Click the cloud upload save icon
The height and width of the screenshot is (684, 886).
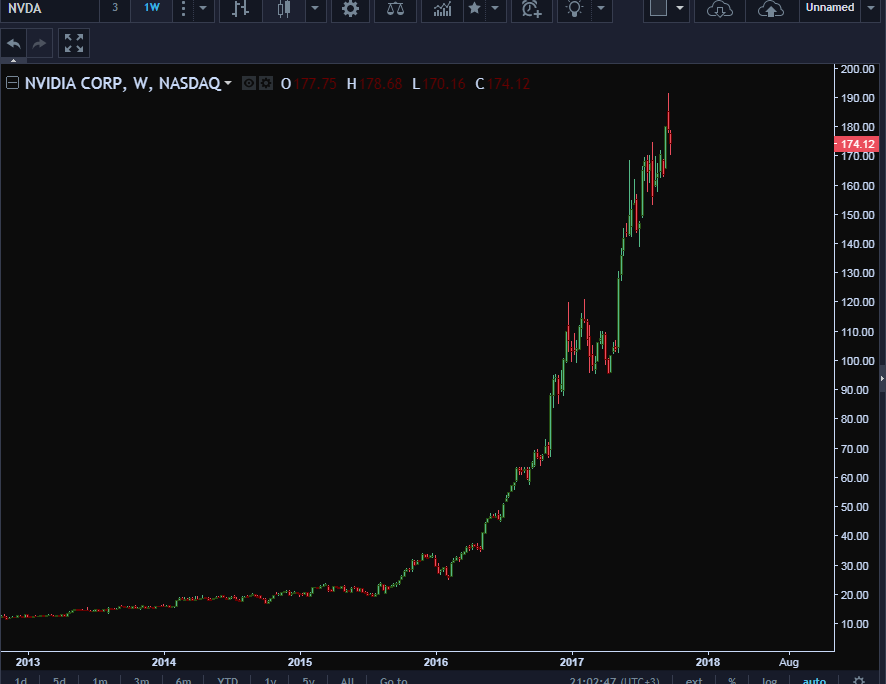point(770,9)
